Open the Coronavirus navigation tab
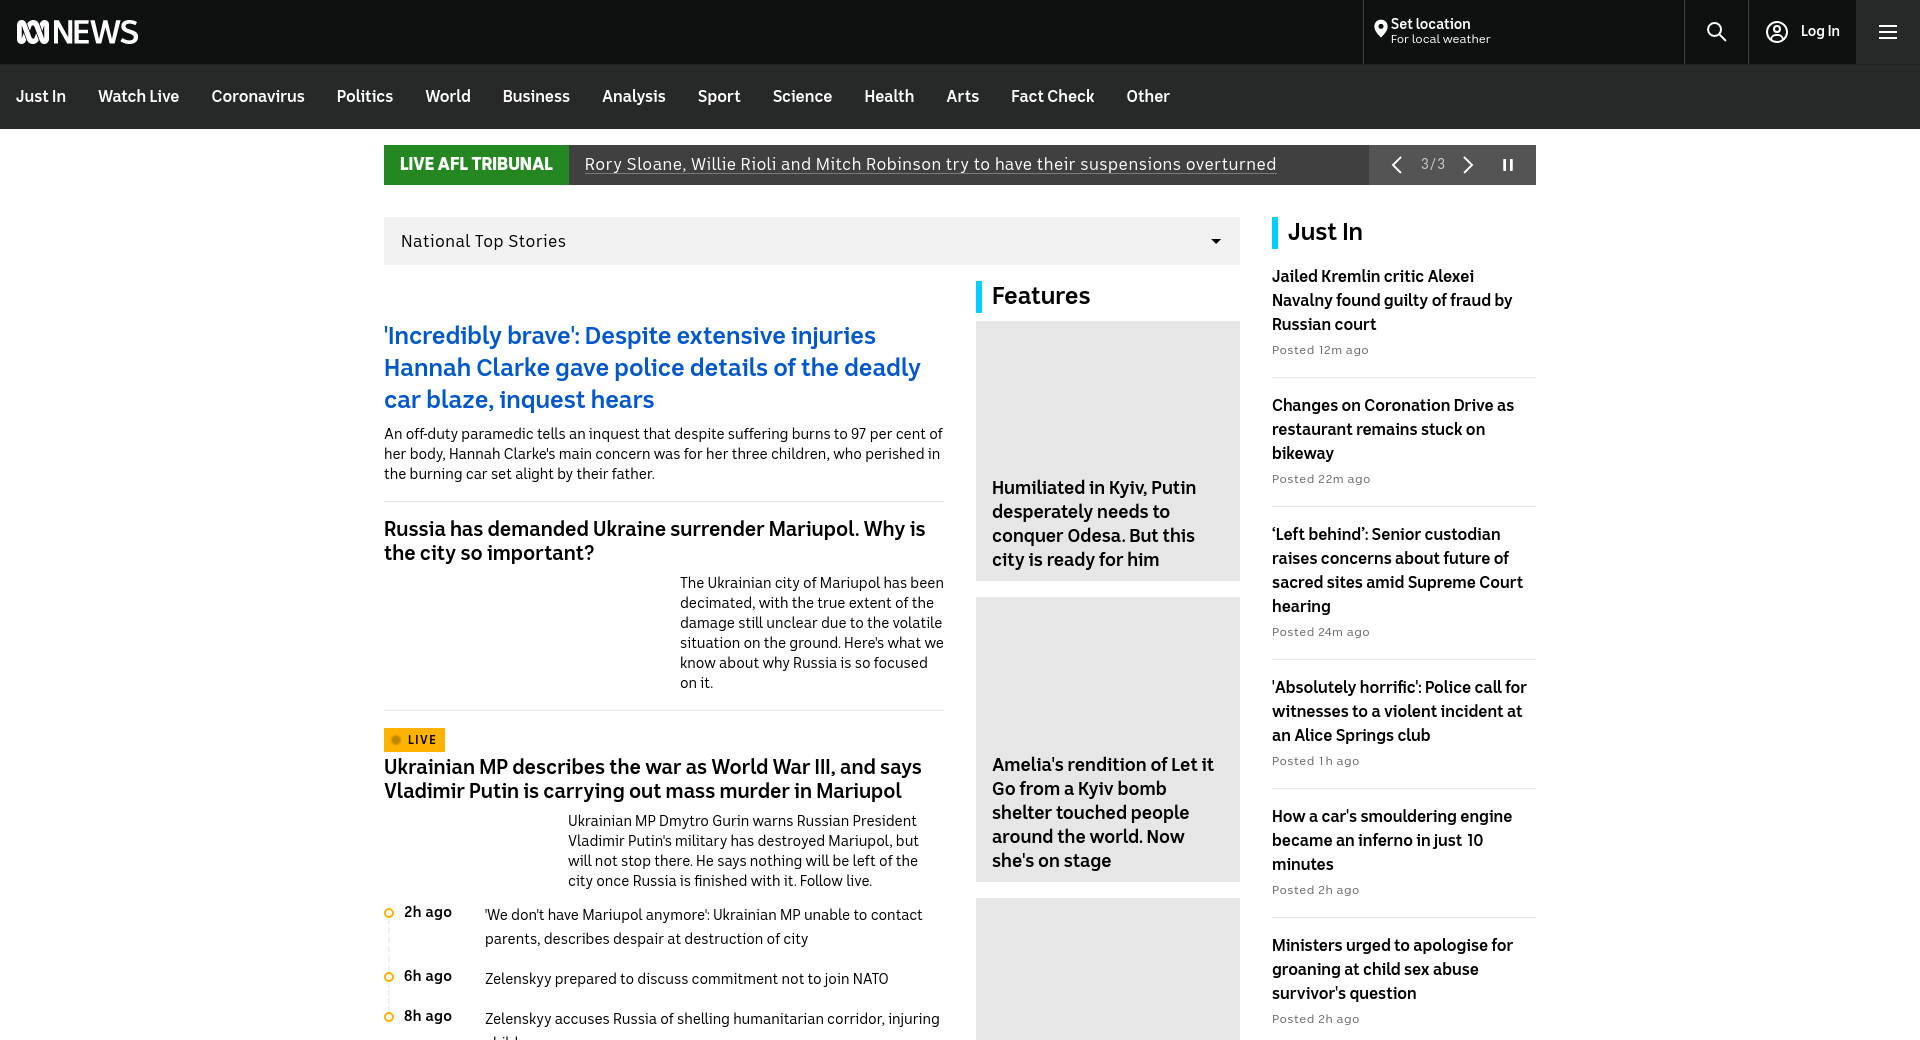1920x1040 pixels. click(257, 97)
